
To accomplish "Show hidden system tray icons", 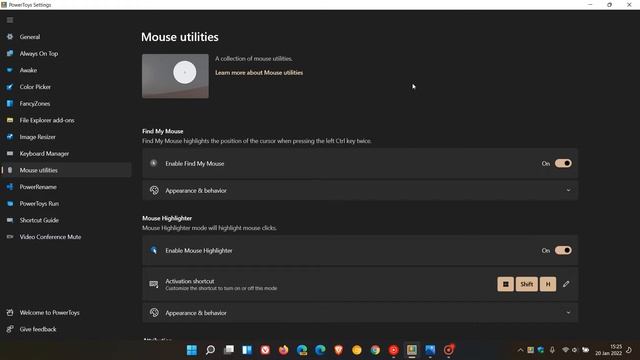I will 520,350.
